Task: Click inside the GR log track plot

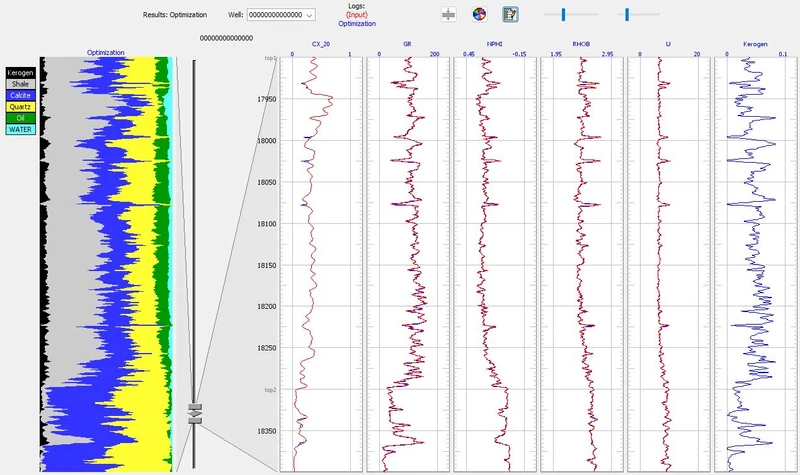Action: point(408,264)
